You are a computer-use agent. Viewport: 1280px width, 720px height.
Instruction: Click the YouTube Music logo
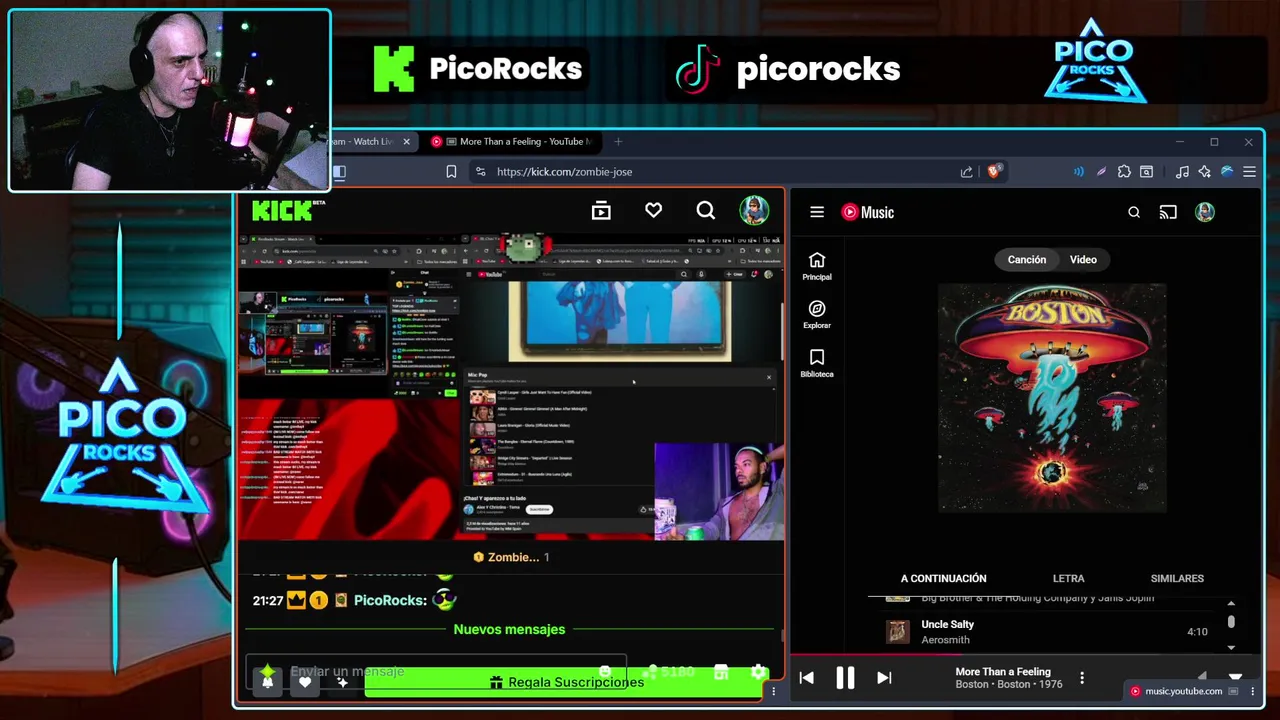(867, 212)
